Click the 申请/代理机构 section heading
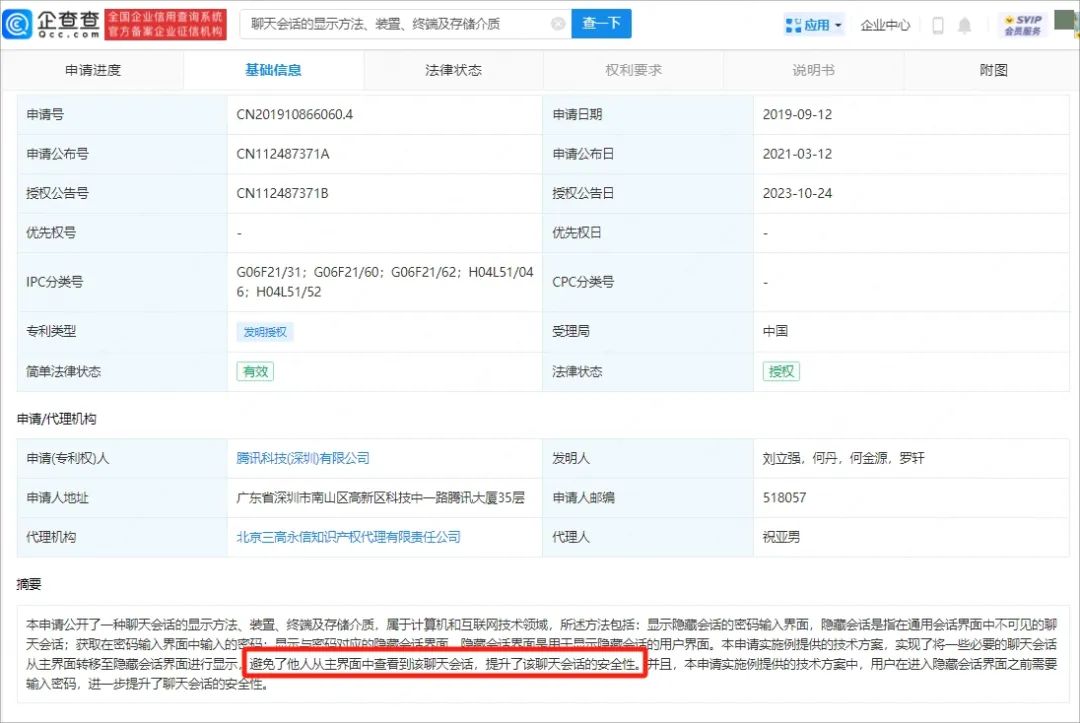1080x723 pixels. pos(56,419)
